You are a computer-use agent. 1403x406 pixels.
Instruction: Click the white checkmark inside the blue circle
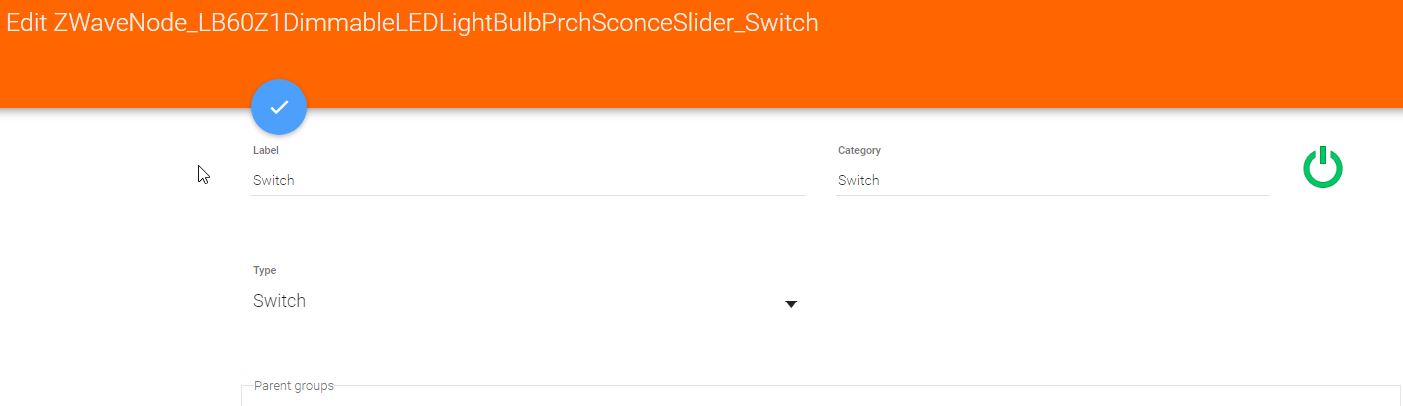(279, 107)
